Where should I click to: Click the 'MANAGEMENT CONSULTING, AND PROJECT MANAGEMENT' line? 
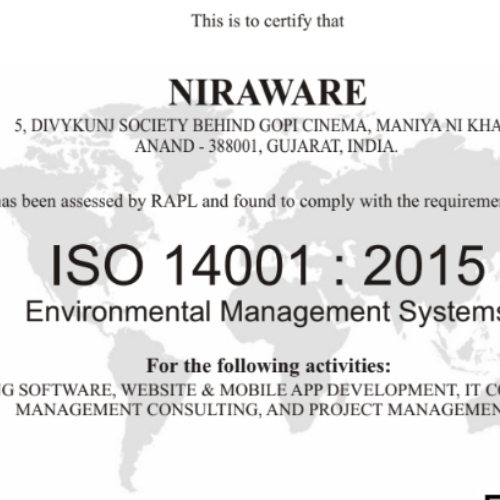tap(258, 410)
